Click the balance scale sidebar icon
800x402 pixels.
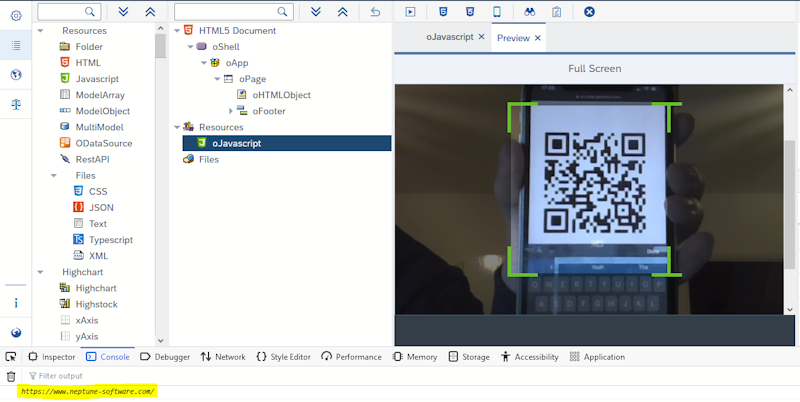16,104
